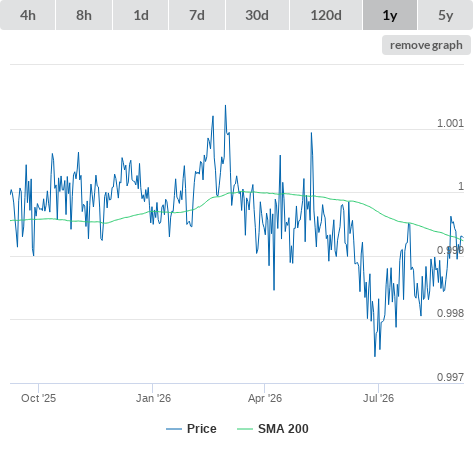Switch to the 7d time range
The height and width of the screenshot is (455, 474).
click(197, 15)
